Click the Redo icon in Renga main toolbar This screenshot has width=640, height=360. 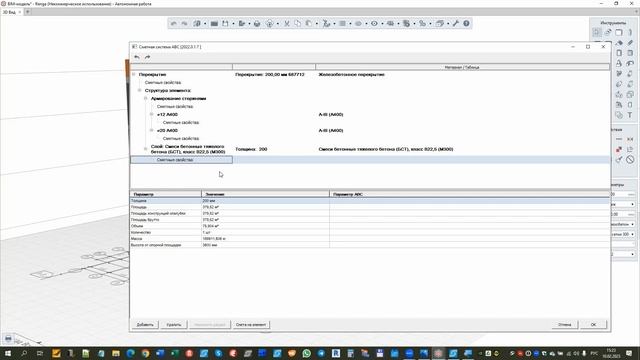pyautogui.click(x=184, y=24)
